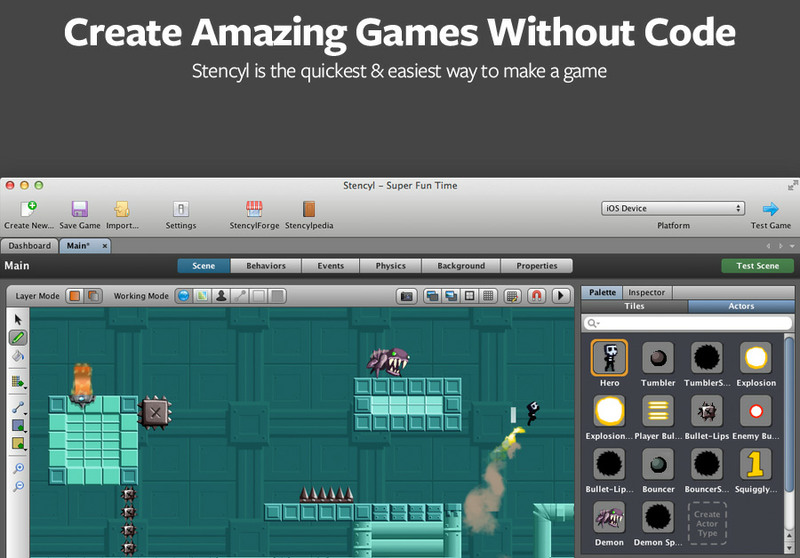Click the zoom in magnifier tool
Viewport: 800px width, 558px height.
(18, 467)
